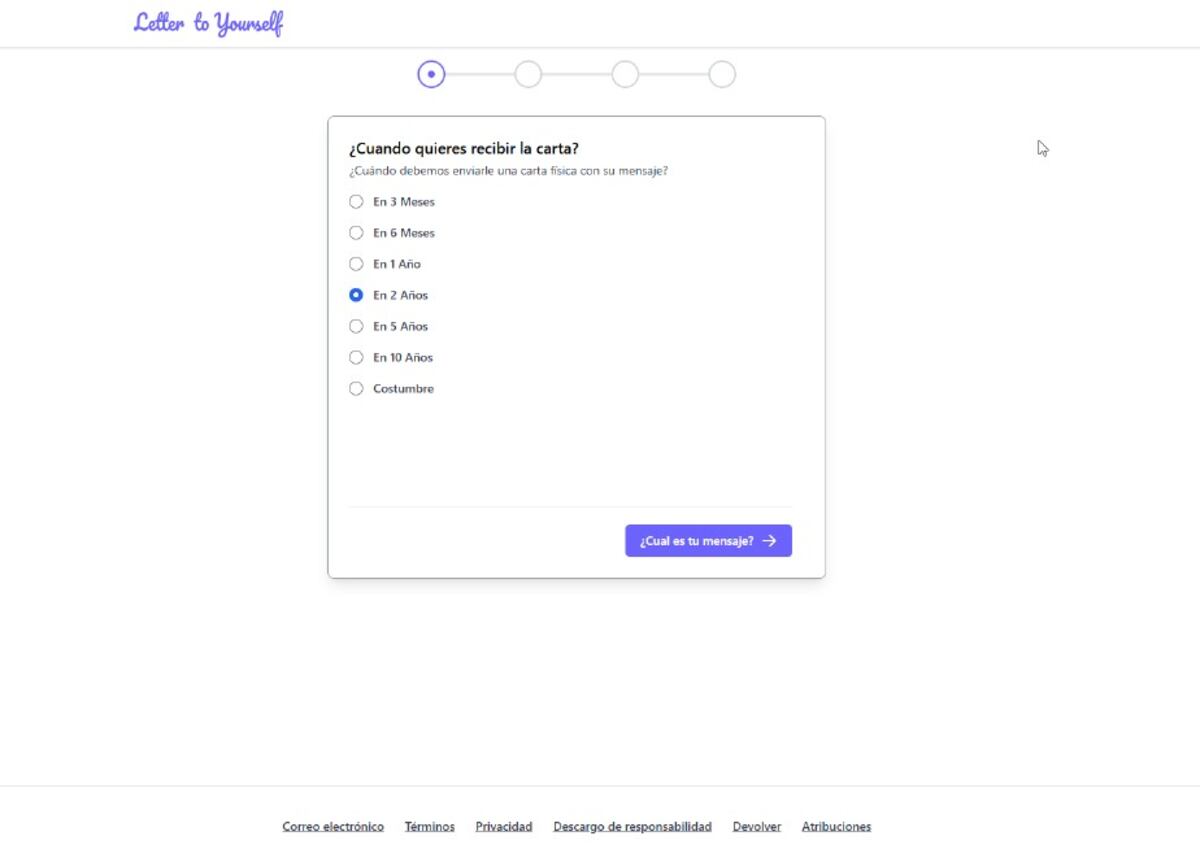Open the Correo electrónico footer link
Screen dimensions: 1200x849
pos(333,827)
